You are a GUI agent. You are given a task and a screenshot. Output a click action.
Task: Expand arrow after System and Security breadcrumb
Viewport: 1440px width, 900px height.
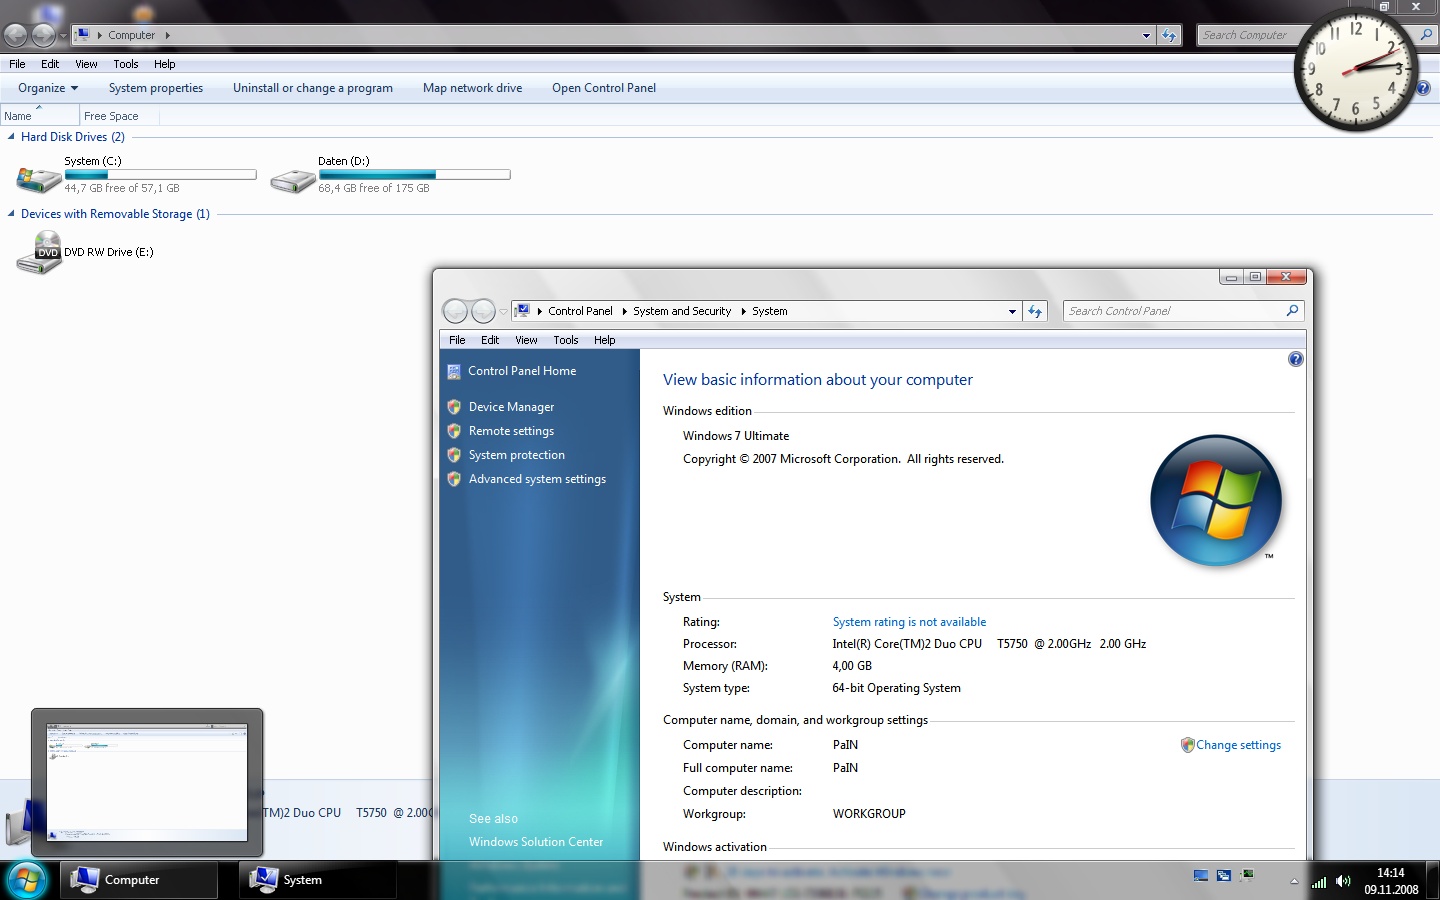[x=743, y=311]
